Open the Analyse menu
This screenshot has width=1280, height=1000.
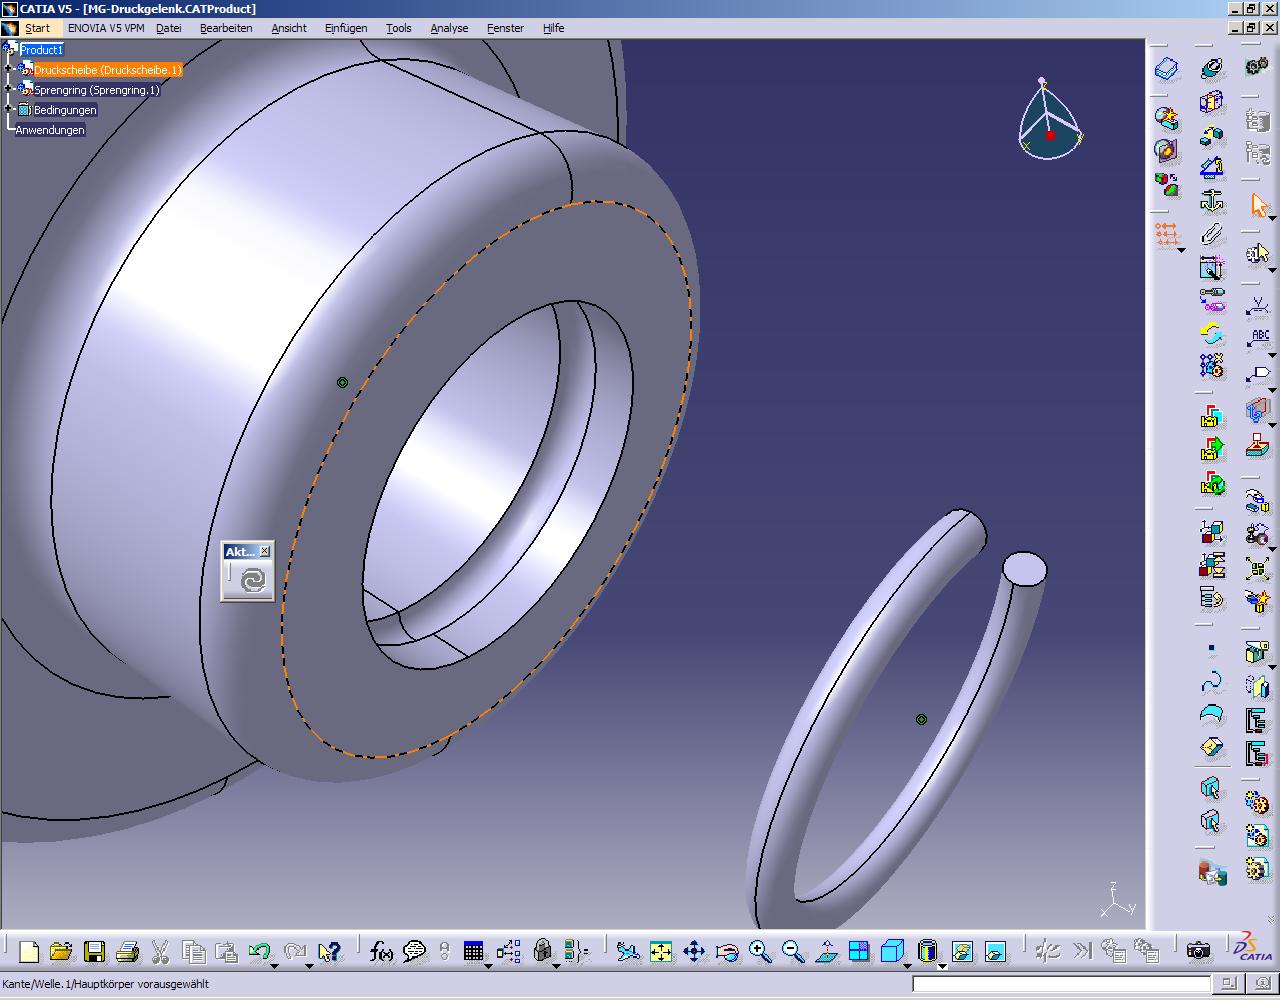pos(449,28)
